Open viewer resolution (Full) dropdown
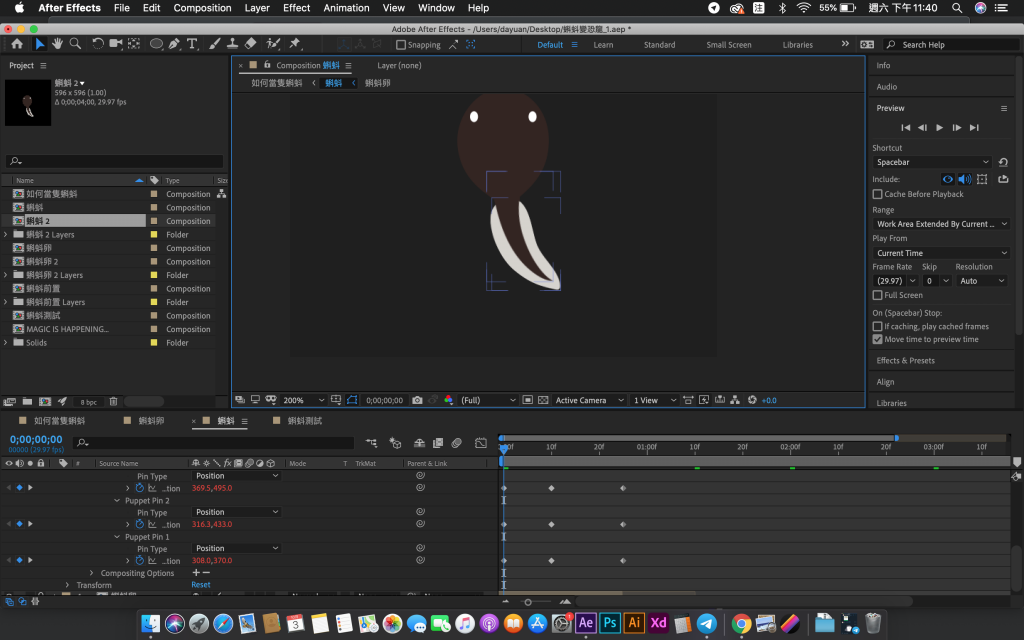 click(488, 400)
